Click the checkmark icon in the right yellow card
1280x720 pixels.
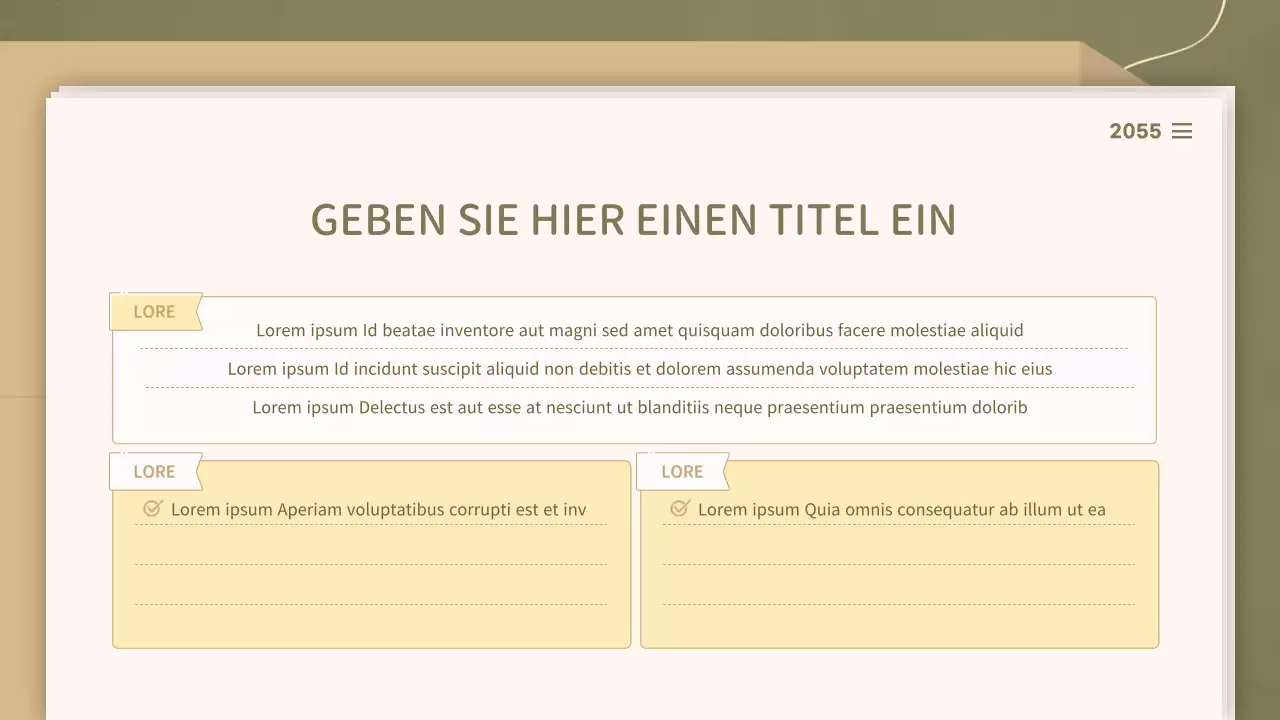point(680,508)
